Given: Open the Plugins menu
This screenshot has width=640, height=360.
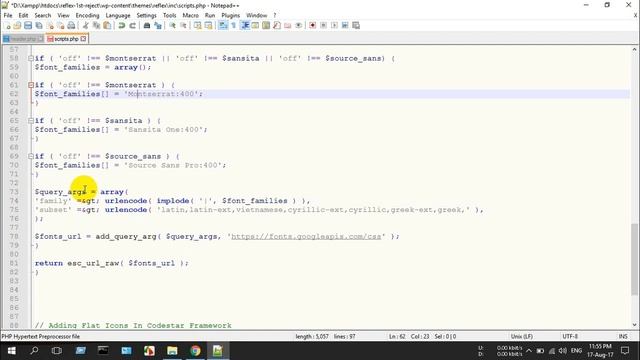Looking at the screenshot, I should [x=231, y=15].
